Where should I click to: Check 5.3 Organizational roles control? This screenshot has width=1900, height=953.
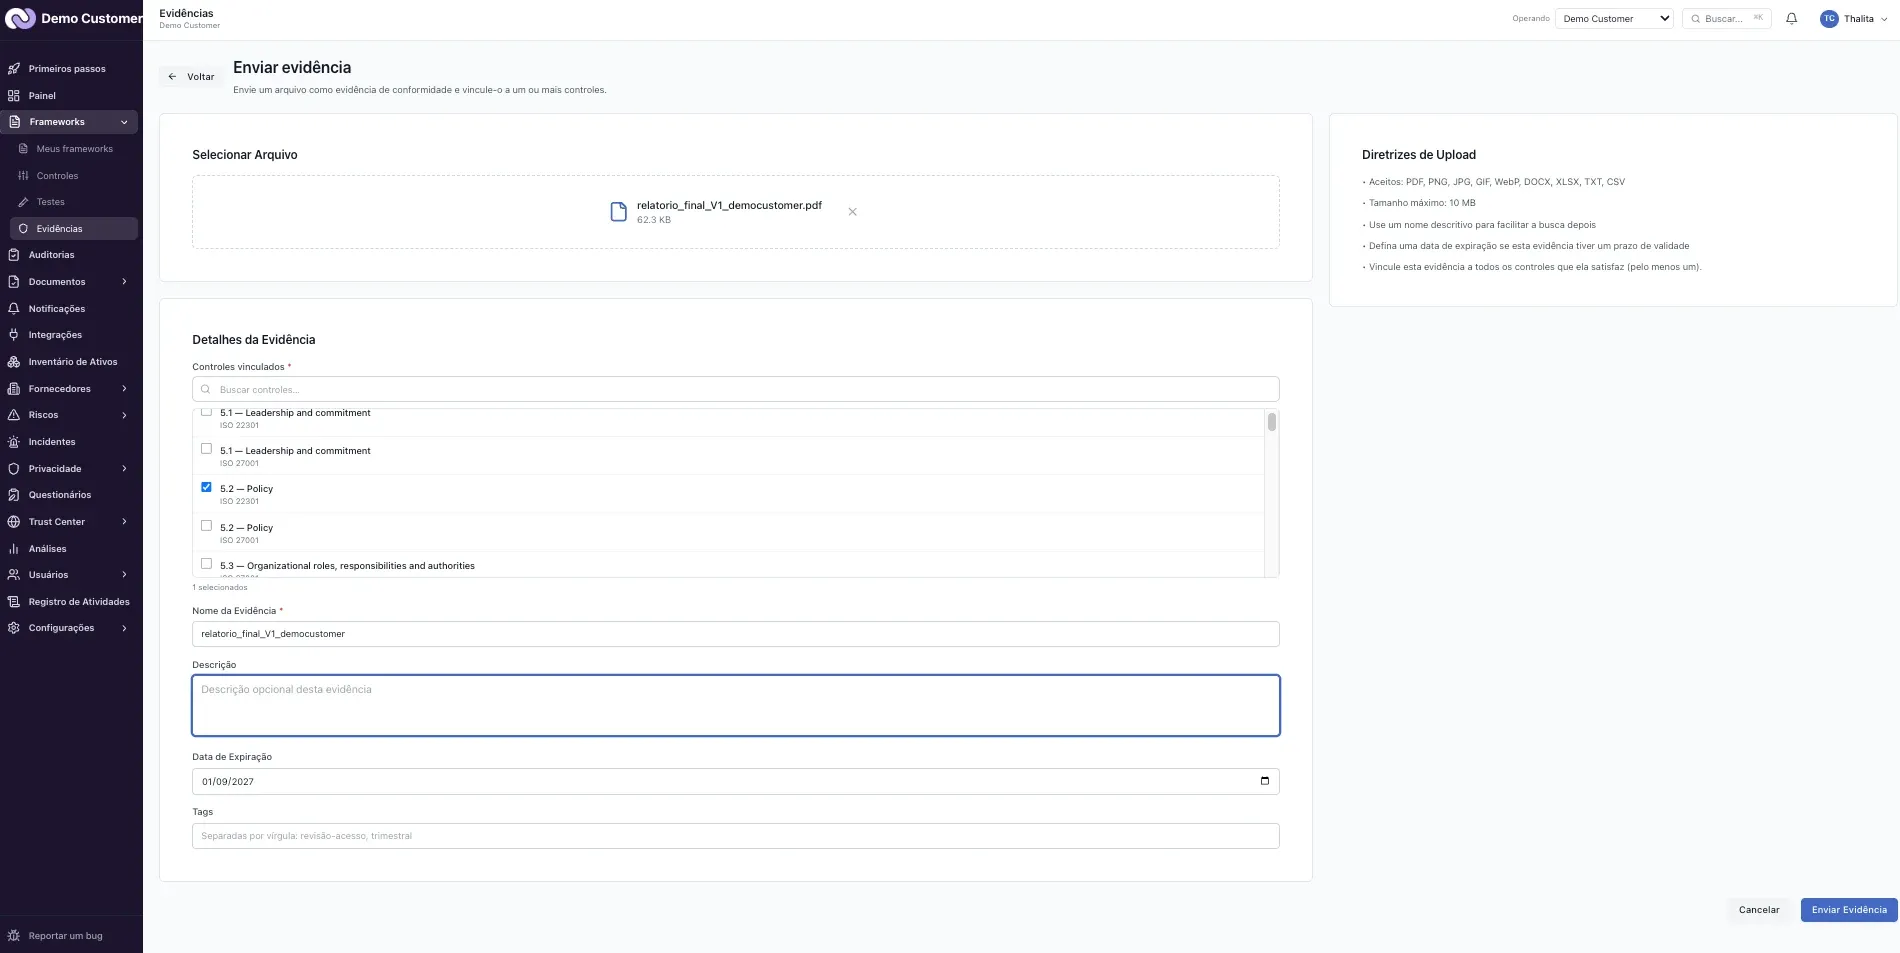pos(206,564)
